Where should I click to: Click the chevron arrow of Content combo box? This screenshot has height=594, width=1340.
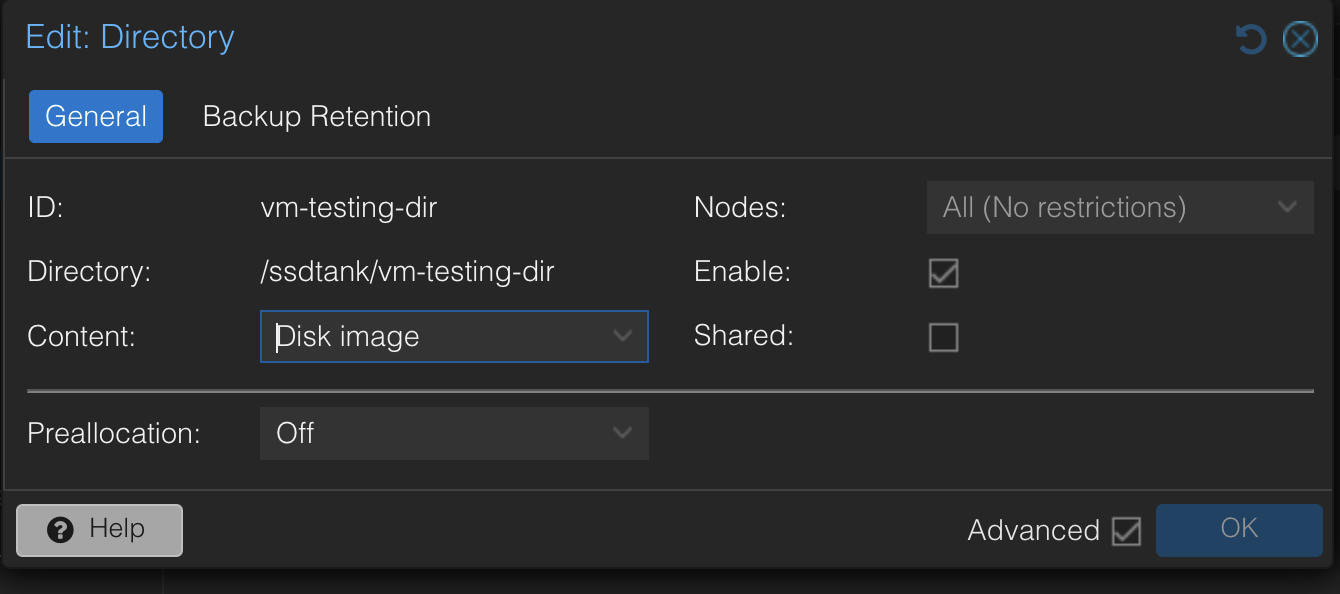pos(623,336)
